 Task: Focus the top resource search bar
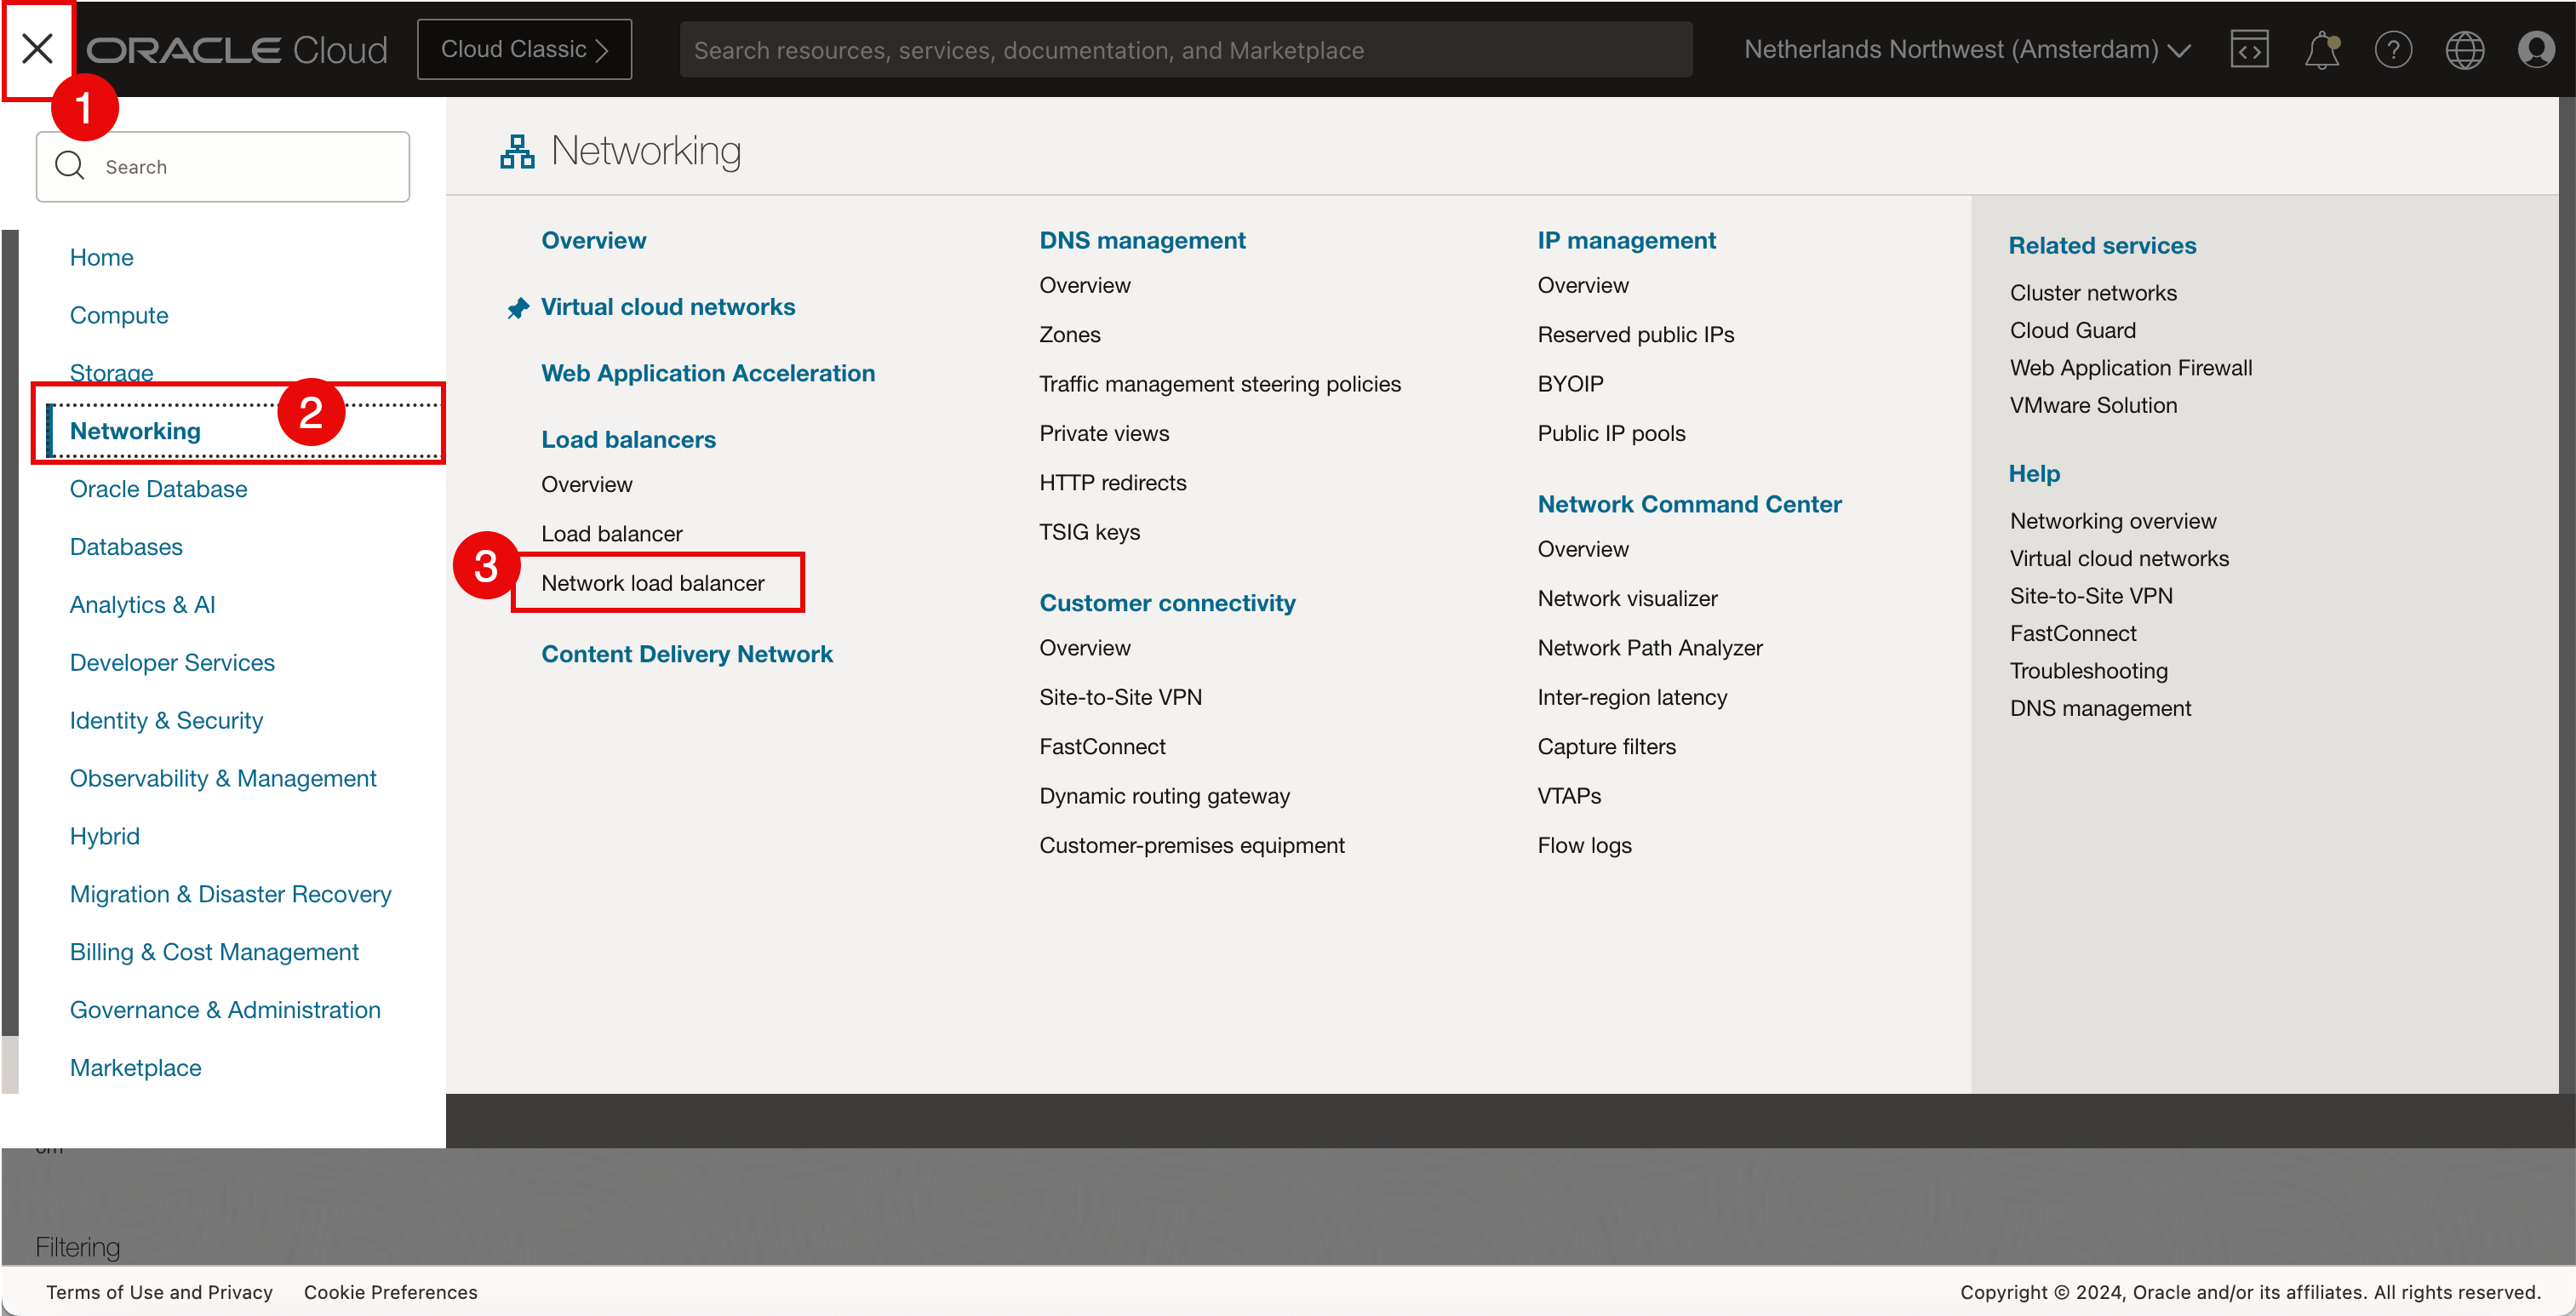tap(1185, 50)
